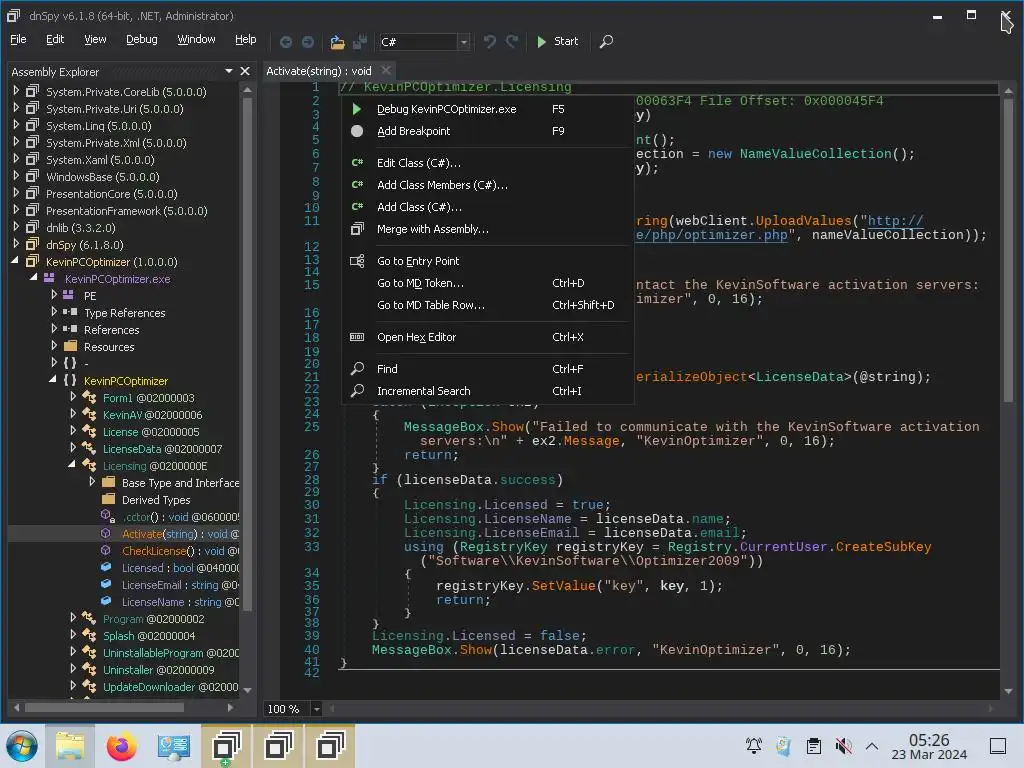Open the 100 % zoom dropdown
Image resolution: width=1024 pixels, height=768 pixels.
[316, 709]
